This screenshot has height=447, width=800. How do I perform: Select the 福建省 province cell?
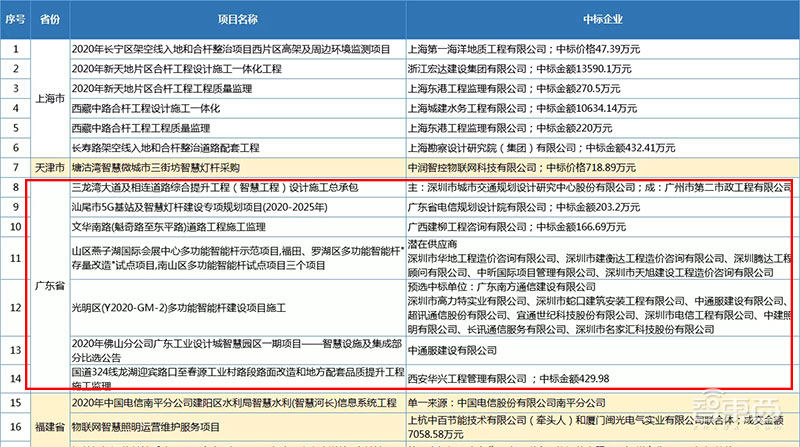pyautogui.click(x=50, y=422)
